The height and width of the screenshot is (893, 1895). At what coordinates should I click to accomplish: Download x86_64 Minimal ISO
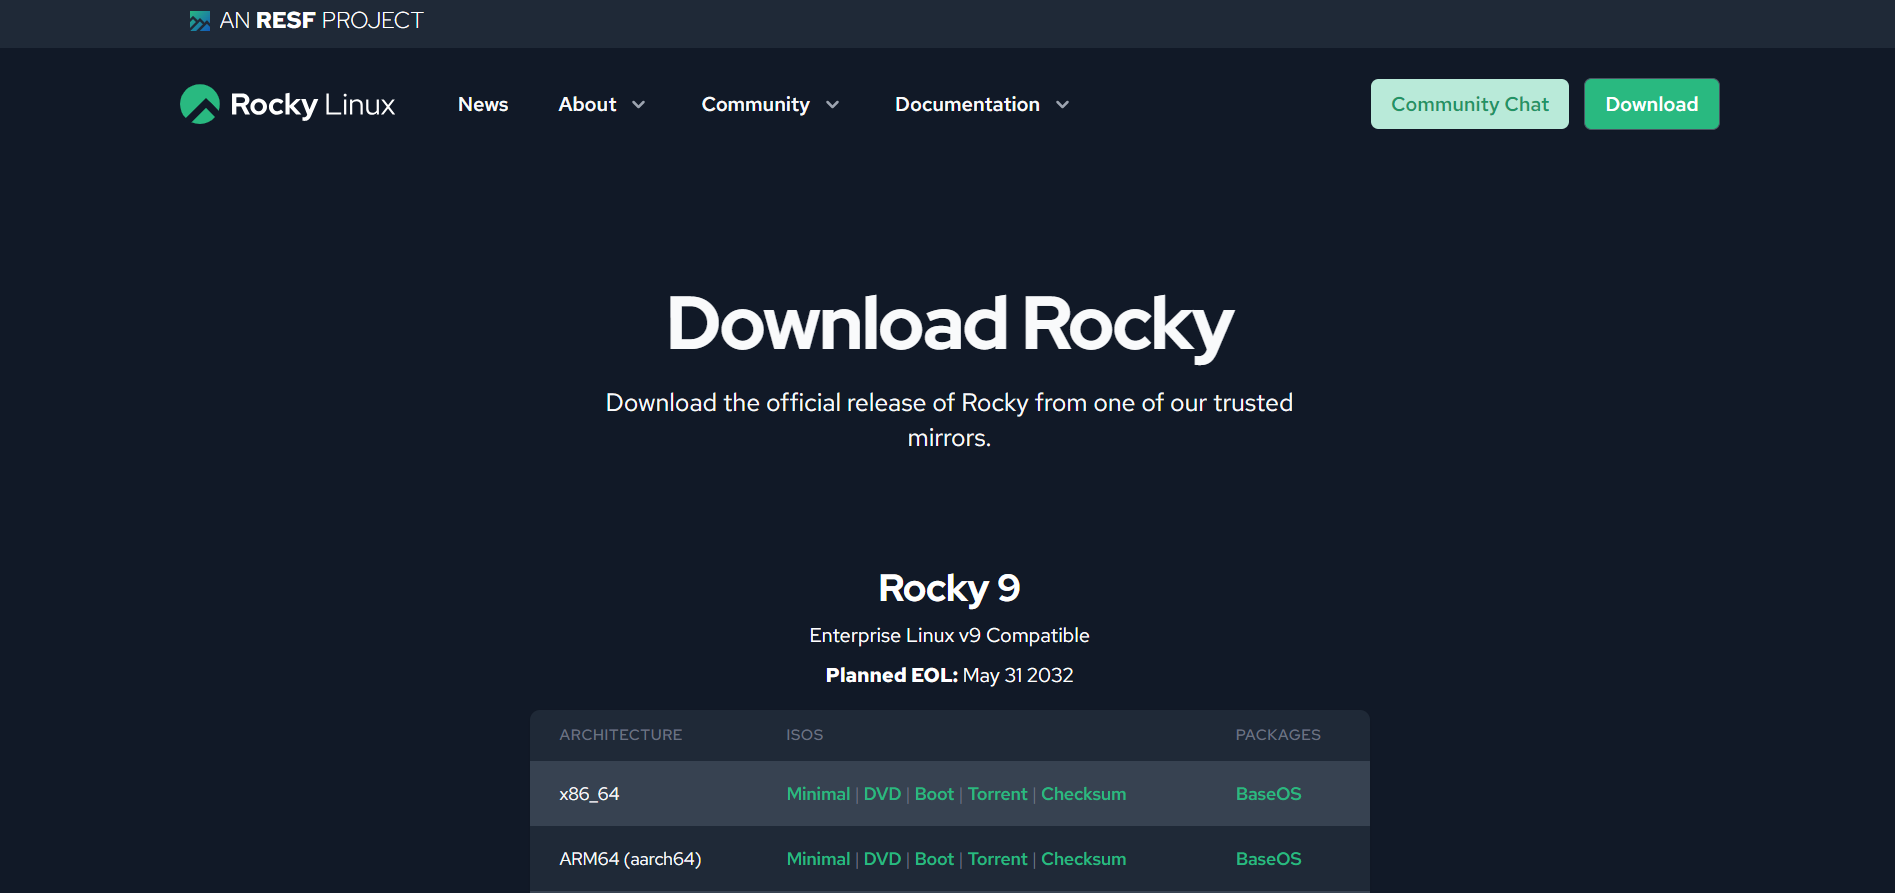coord(818,794)
